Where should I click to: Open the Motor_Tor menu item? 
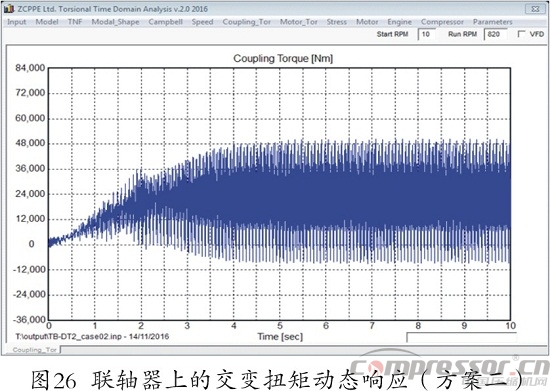coord(299,22)
